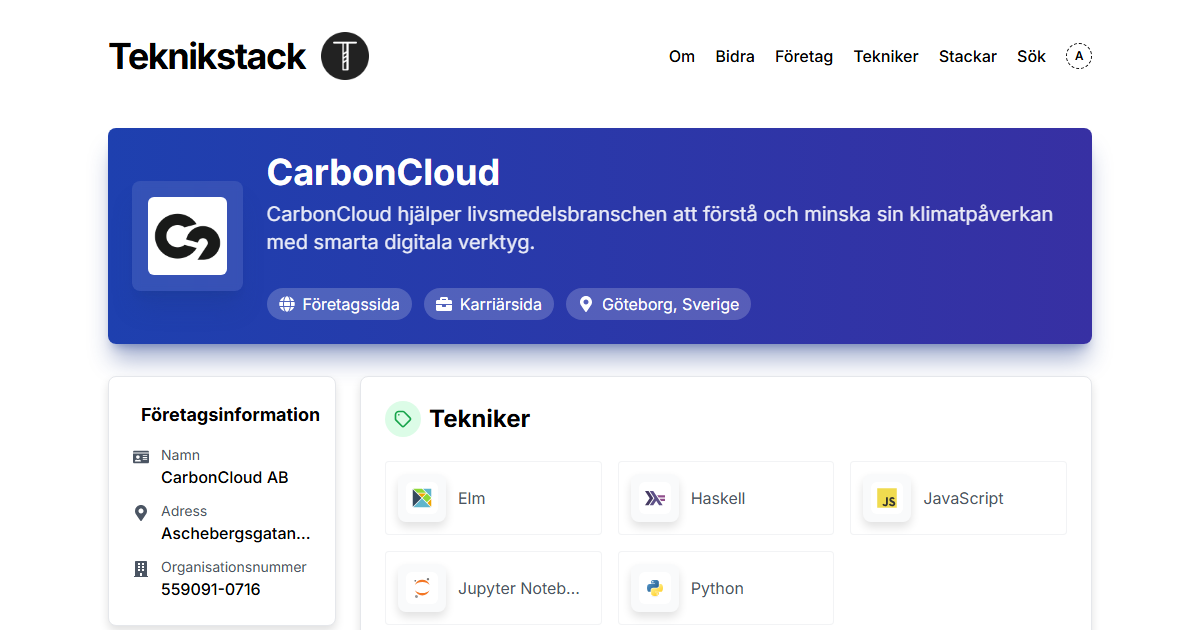Image resolution: width=1200 pixels, height=630 pixels.
Task: Open the Haskell technology card label
Action: point(718,498)
